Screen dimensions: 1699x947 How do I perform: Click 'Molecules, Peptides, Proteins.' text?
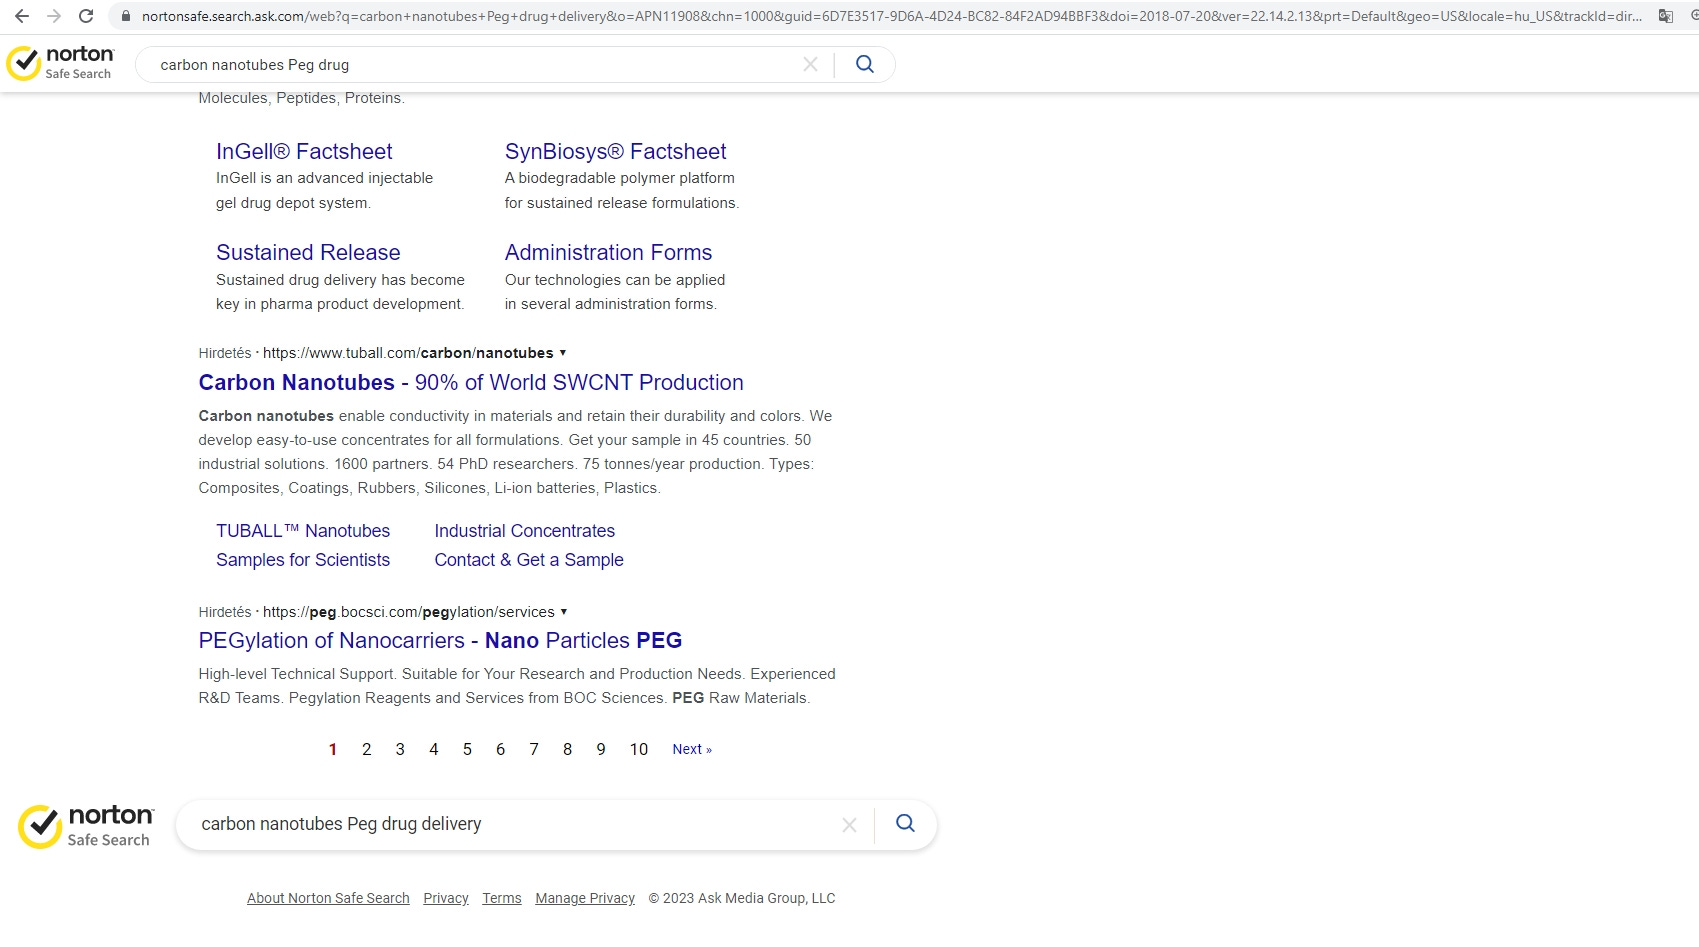click(x=301, y=98)
